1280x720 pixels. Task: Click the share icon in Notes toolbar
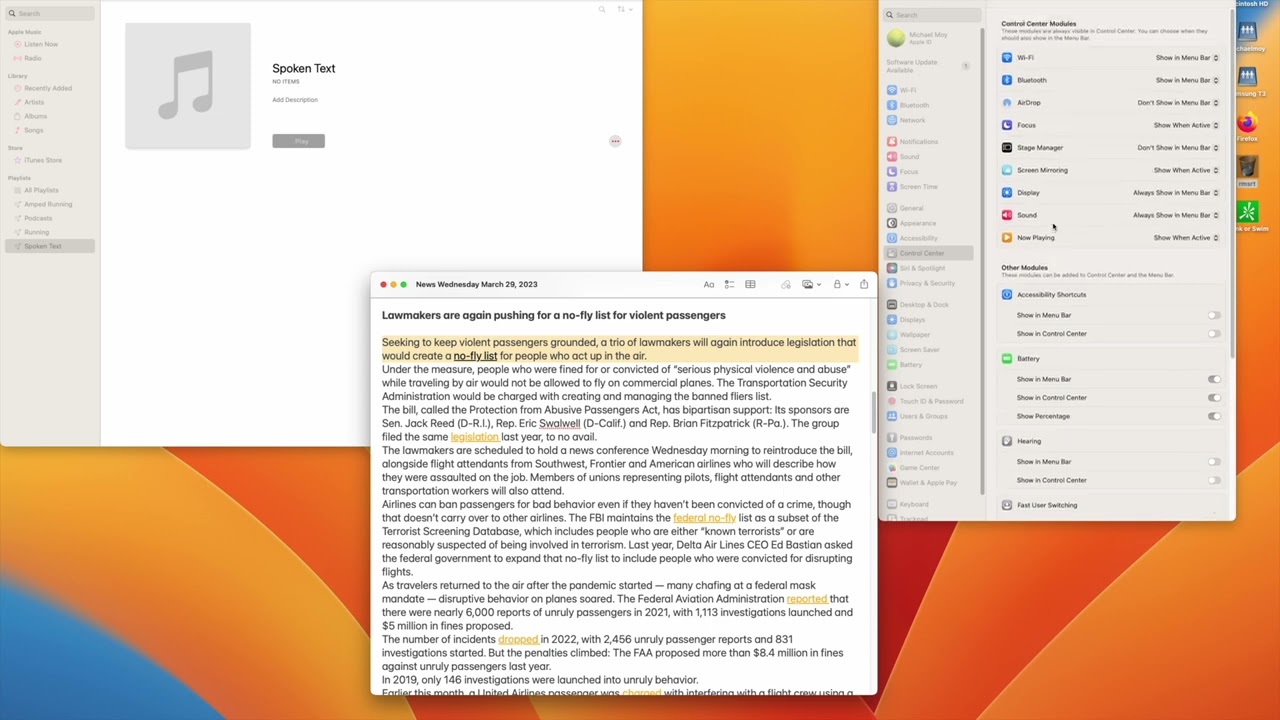pyautogui.click(x=864, y=285)
